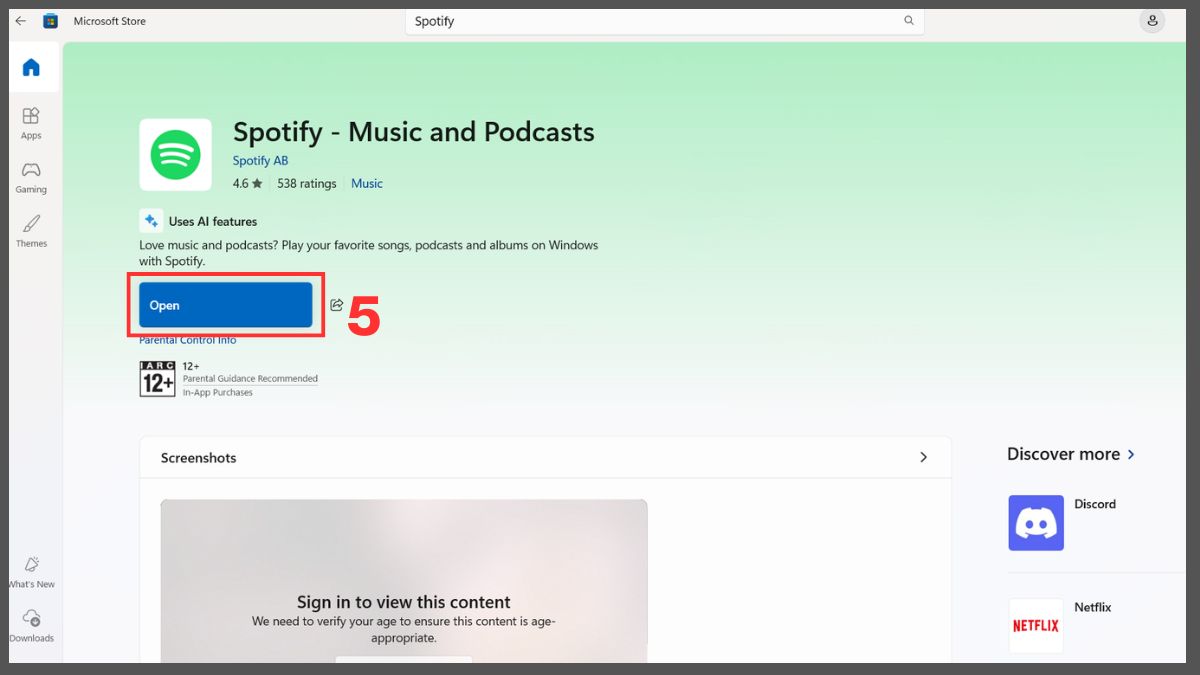This screenshot has height=675, width=1200.
Task: Expand the Discover more chevron
Action: pos(1131,454)
